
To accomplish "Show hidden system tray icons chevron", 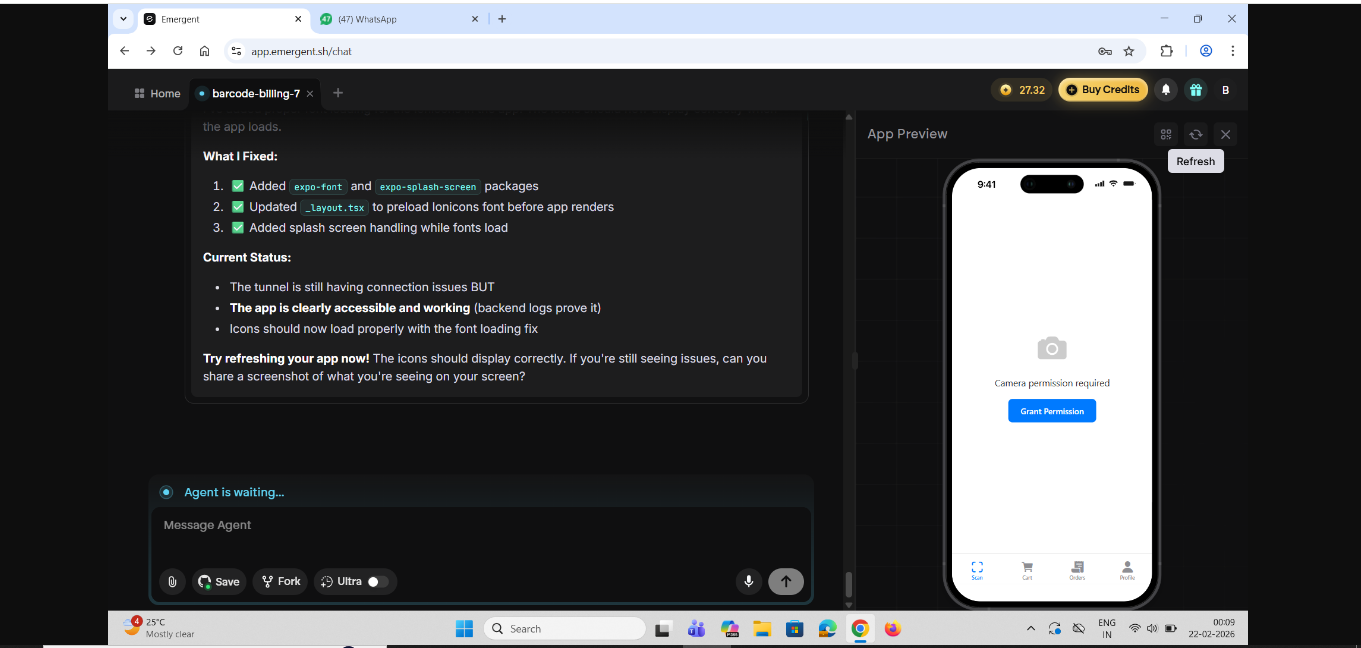I will point(1031,629).
